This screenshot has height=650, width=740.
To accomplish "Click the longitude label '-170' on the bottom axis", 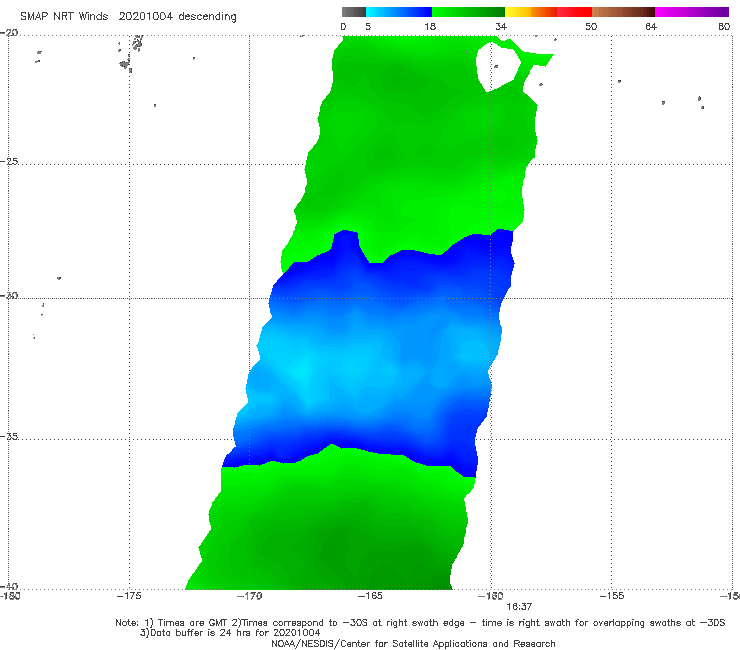I will (249, 596).
